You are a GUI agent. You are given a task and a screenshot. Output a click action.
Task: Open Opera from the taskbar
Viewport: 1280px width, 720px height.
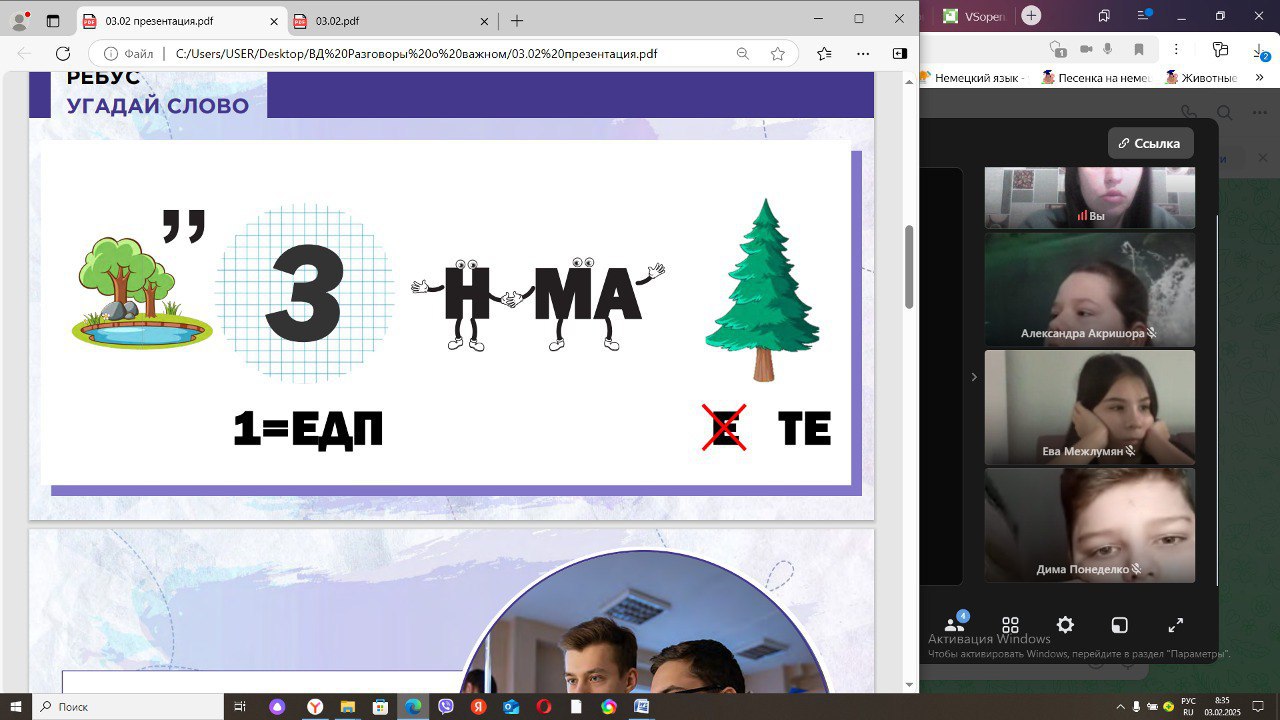point(544,706)
